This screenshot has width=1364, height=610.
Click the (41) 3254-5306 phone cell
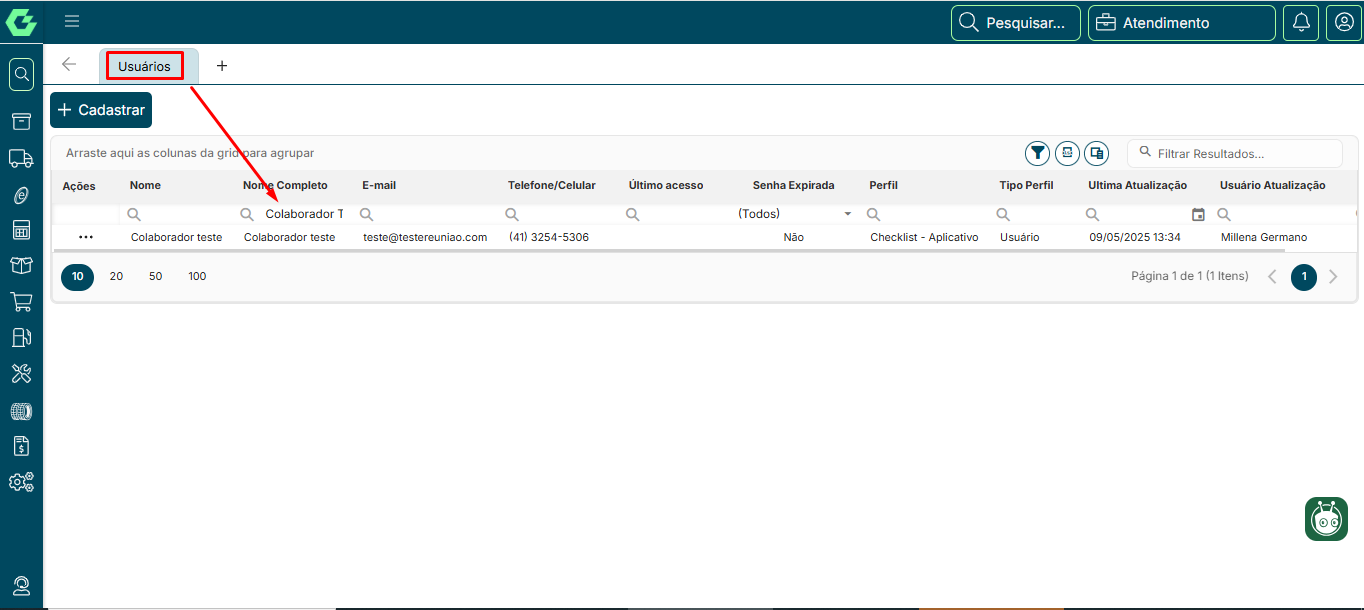[x=549, y=237]
